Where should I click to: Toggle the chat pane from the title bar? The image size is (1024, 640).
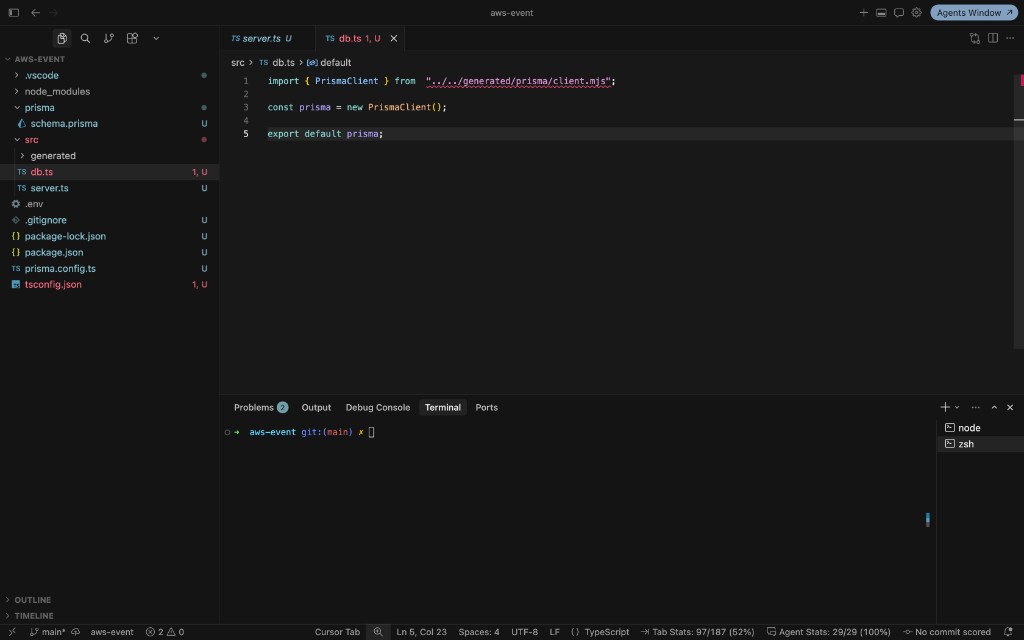point(899,12)
